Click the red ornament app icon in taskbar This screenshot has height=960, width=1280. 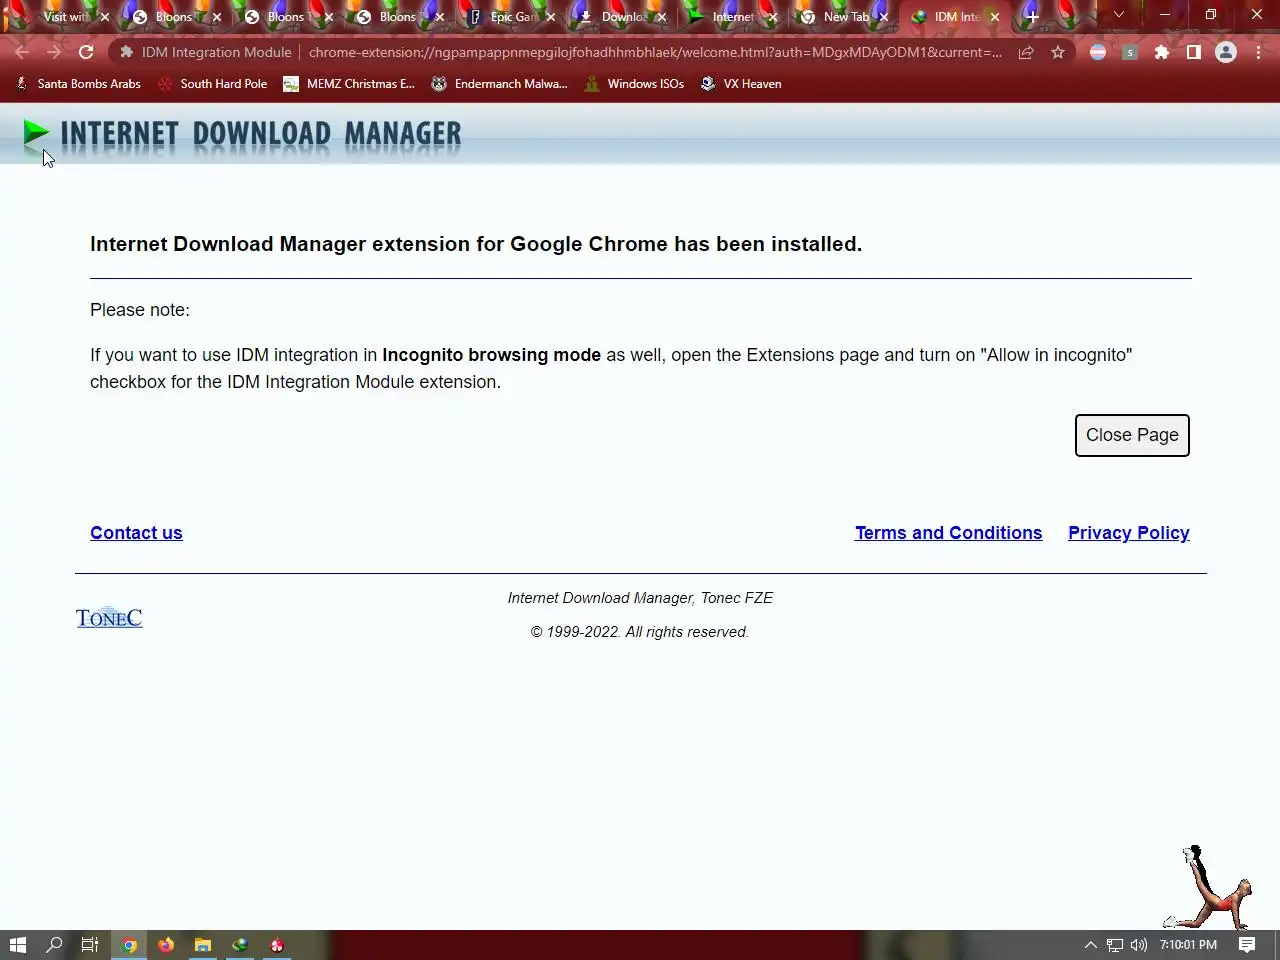[x=277, y=944]
